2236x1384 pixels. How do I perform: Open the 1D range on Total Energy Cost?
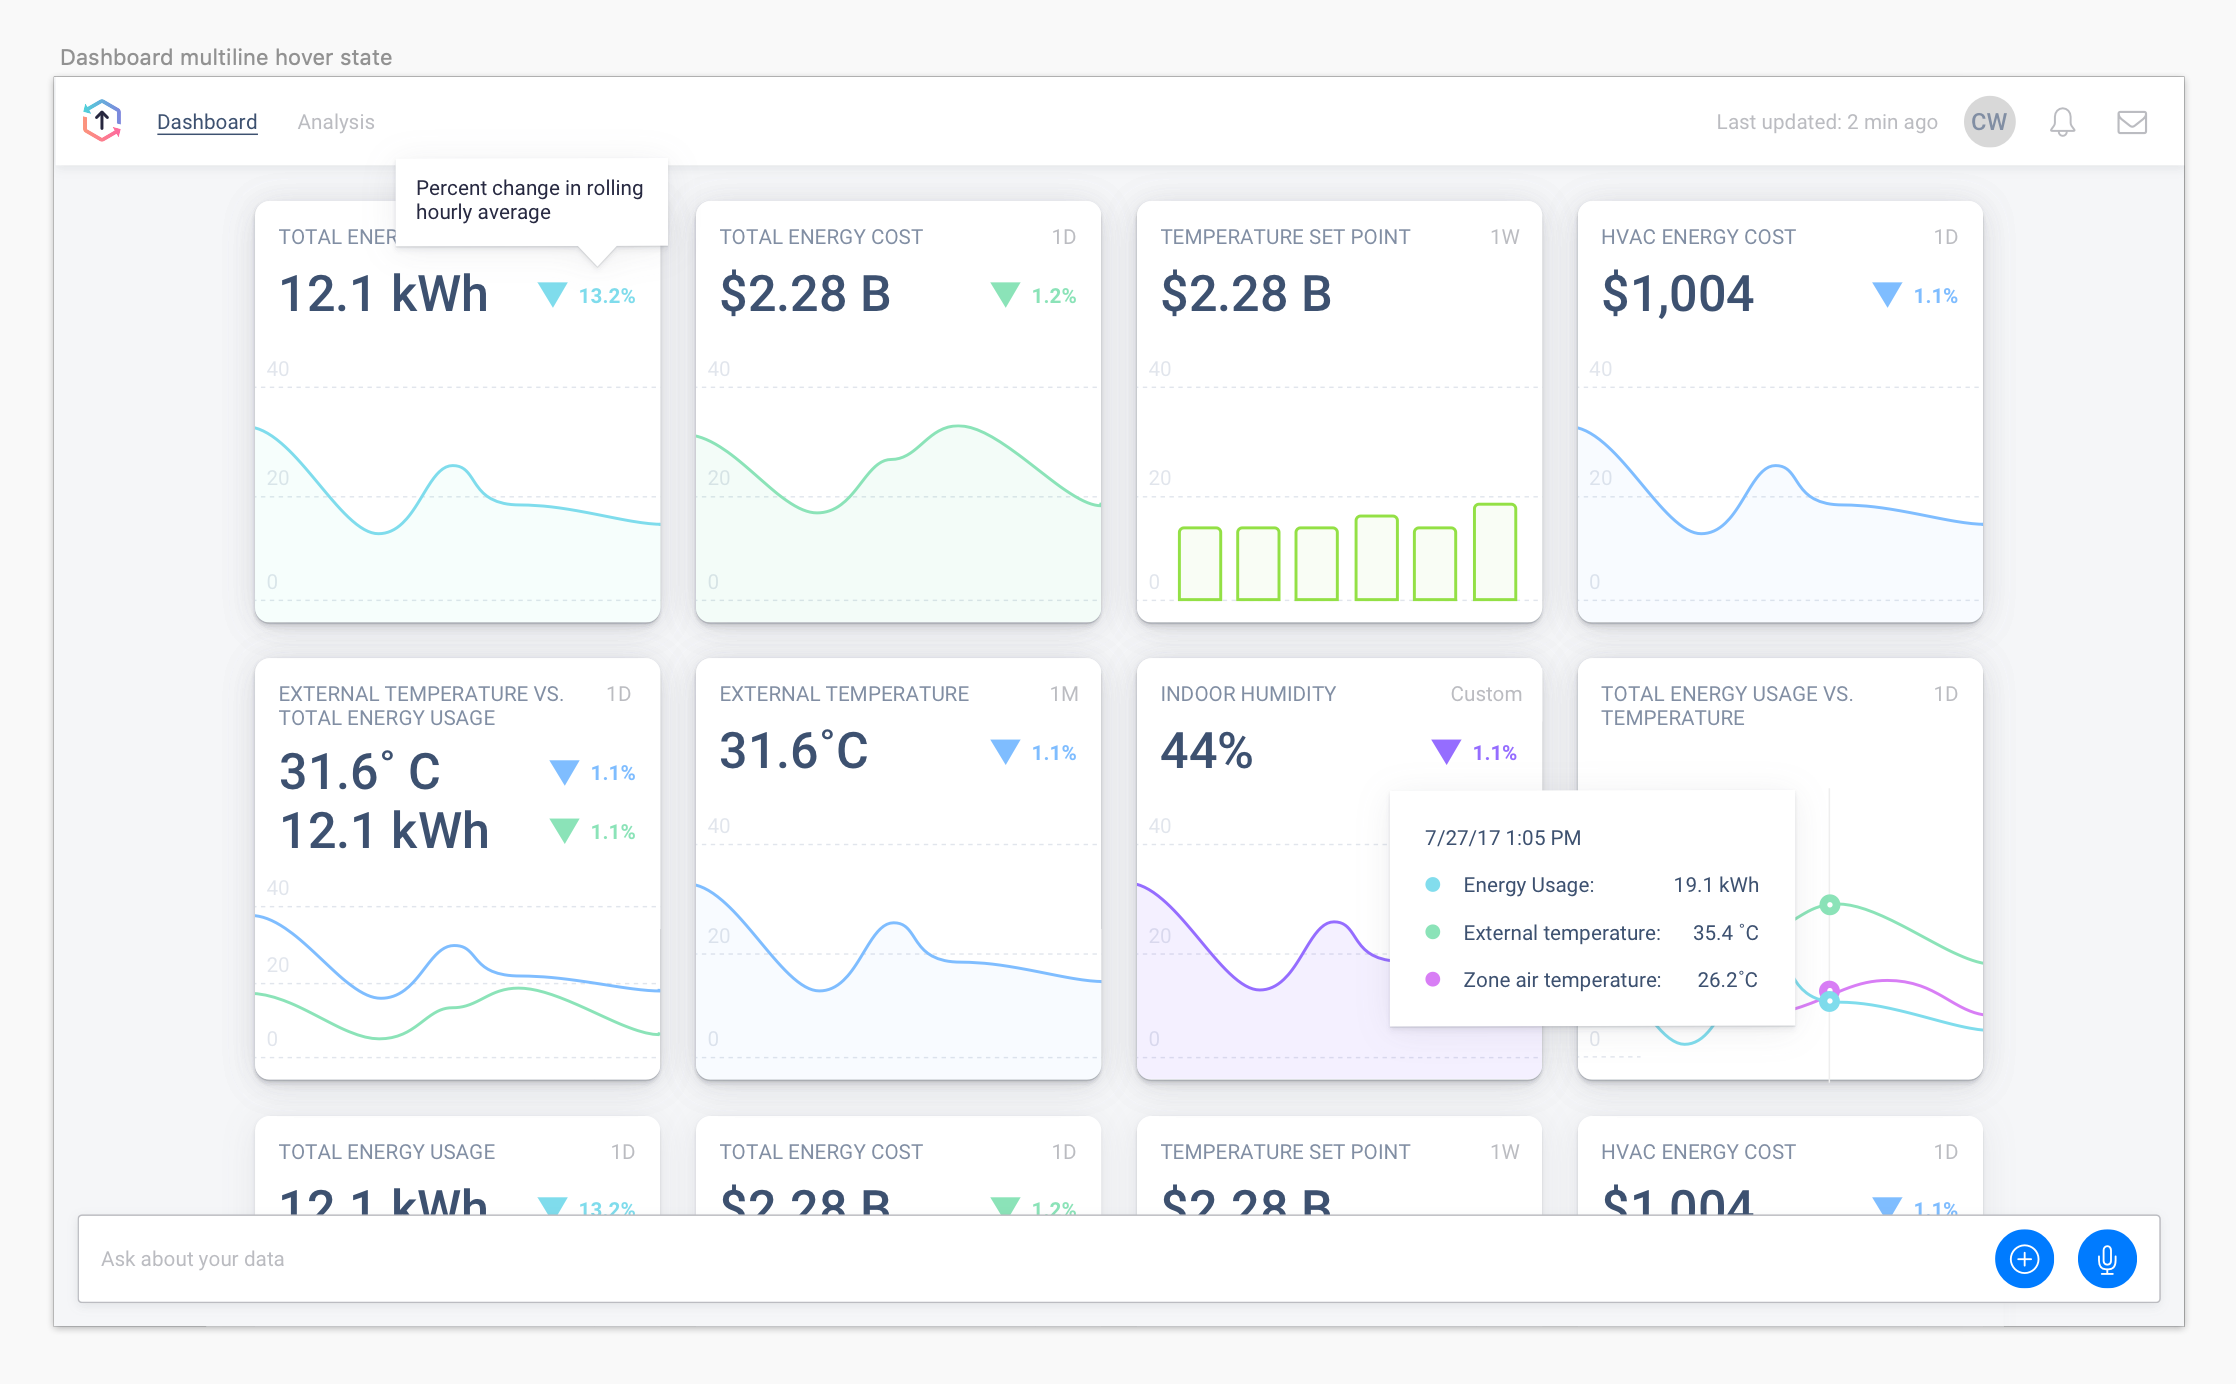pyautogui.click(x=1064, y=237)
